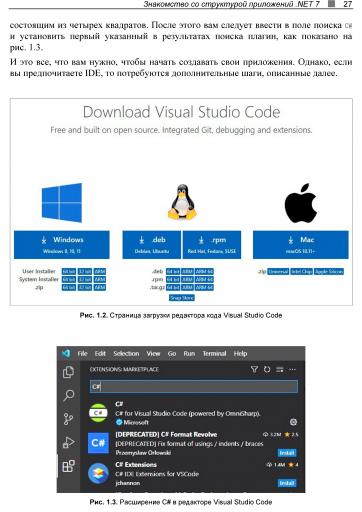Download the .deb package button
The height and width of the screenshot is (512, 362).
pos(152,245)
